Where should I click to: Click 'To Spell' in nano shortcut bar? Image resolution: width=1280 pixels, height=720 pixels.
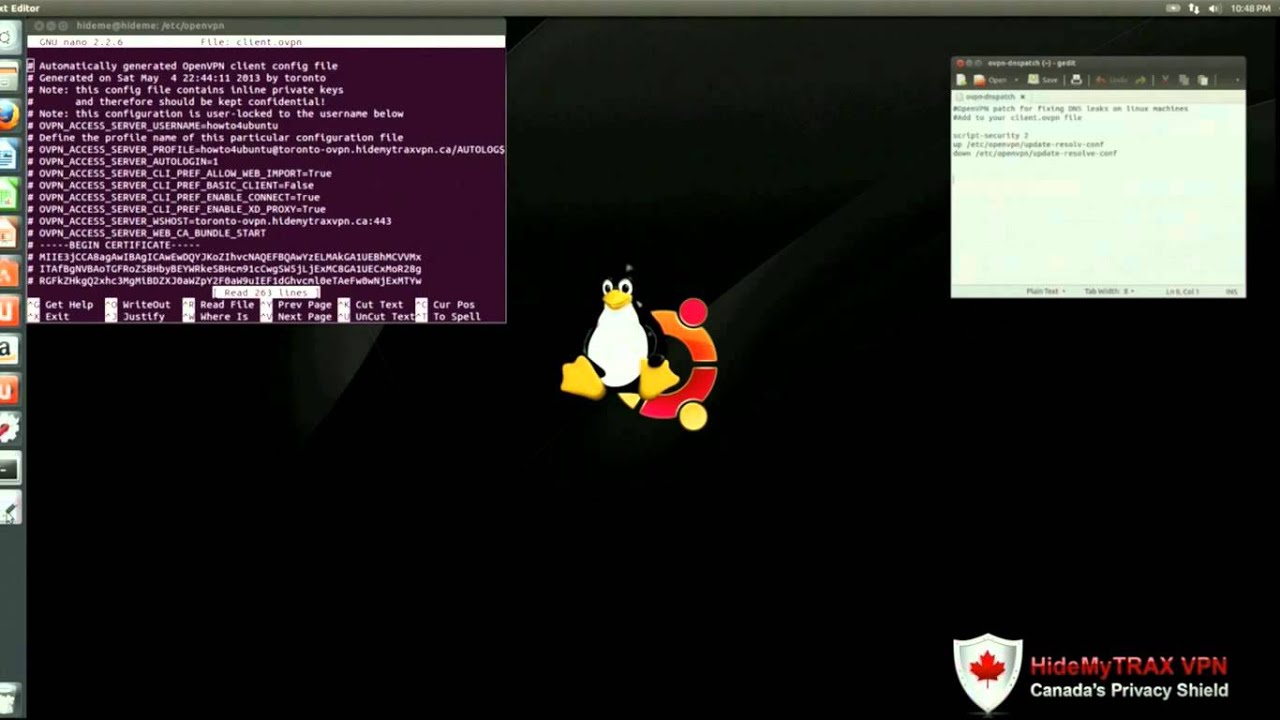[x=457, y=317]
